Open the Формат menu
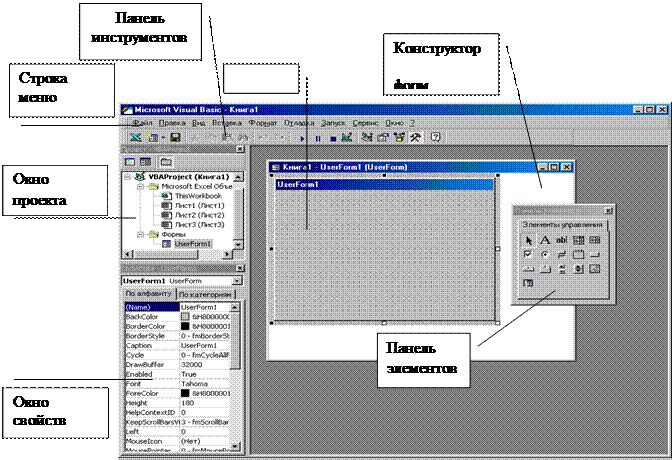The width and height of the screenshot is (672, 460). [263, 123]
